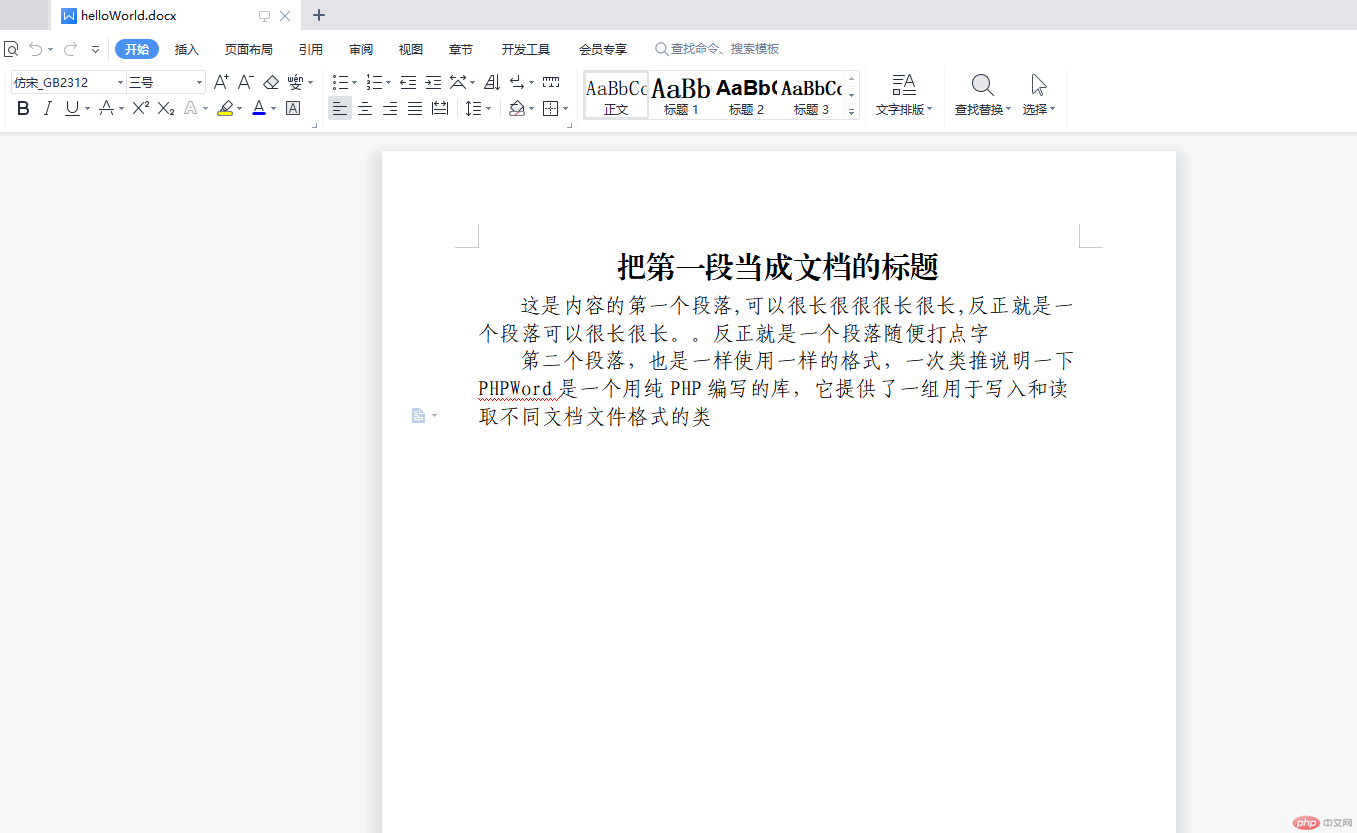
Task: Apply numbered list formatting
Action: (374, 82)
